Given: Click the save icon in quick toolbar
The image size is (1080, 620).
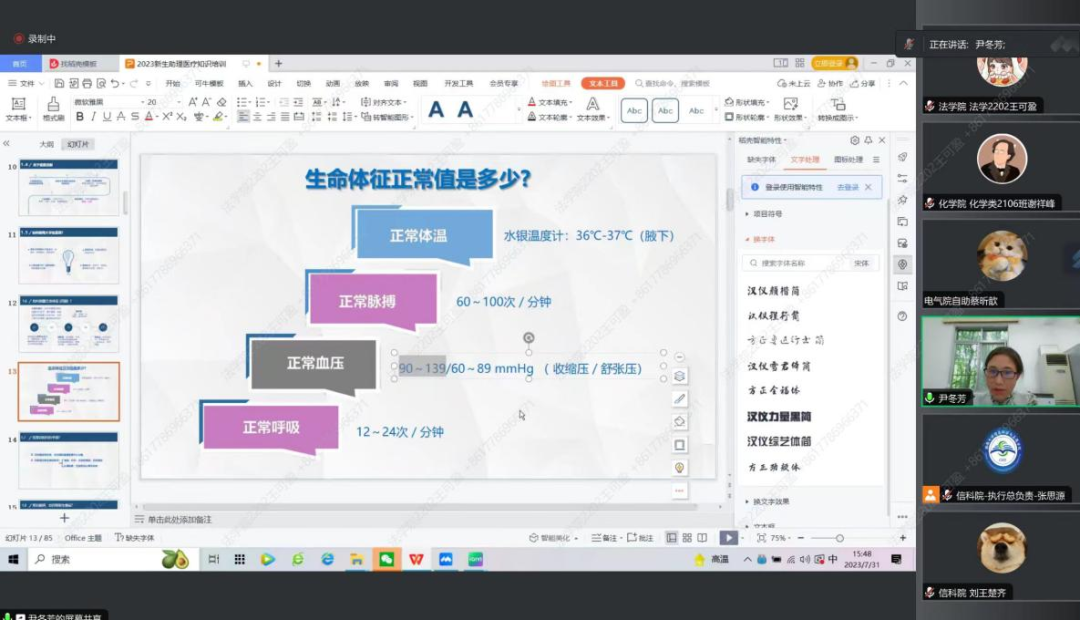Looking at the screenshot, I should click(56, 84).
